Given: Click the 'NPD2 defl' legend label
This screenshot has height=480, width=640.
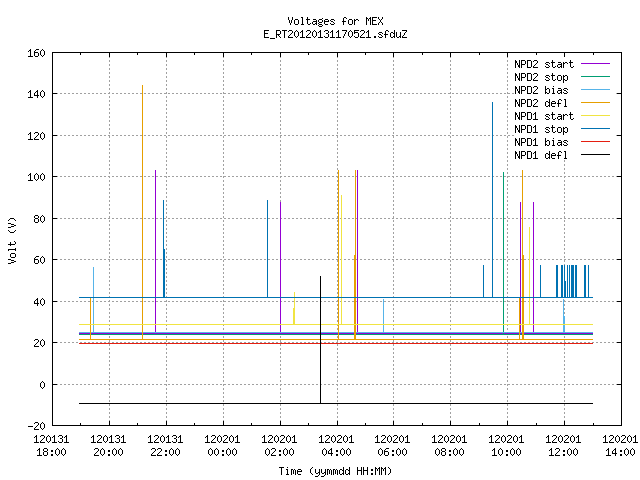Looking at the screenshot, I should [541, 103].
